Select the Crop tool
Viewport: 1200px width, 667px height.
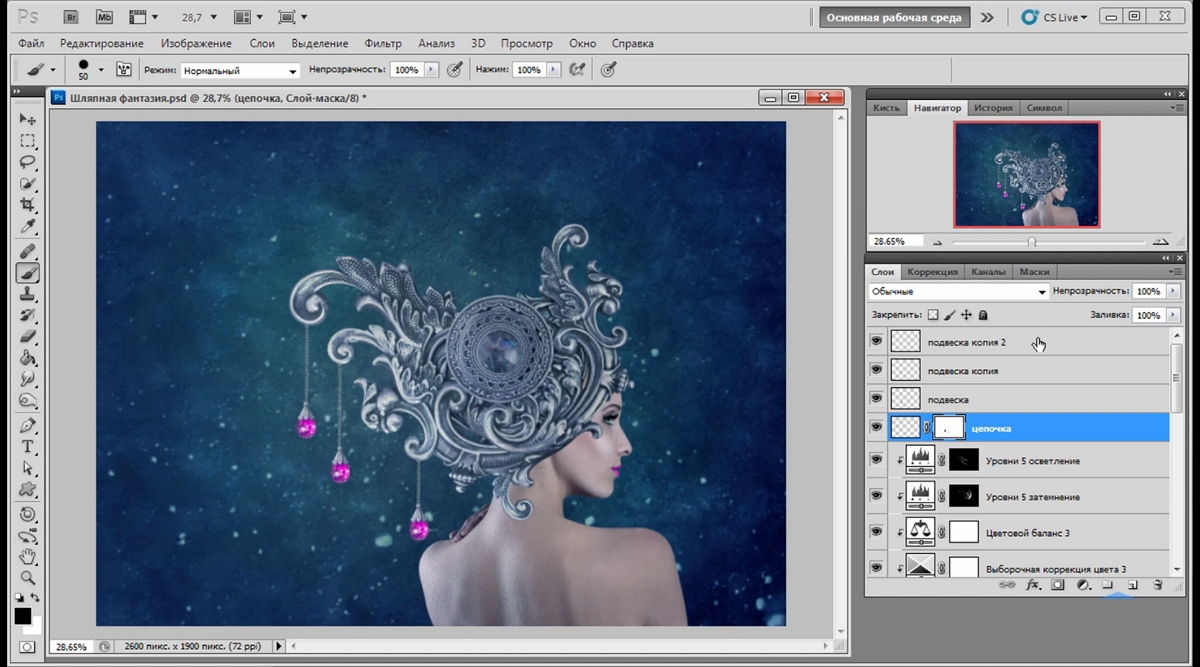coord(28,205)
